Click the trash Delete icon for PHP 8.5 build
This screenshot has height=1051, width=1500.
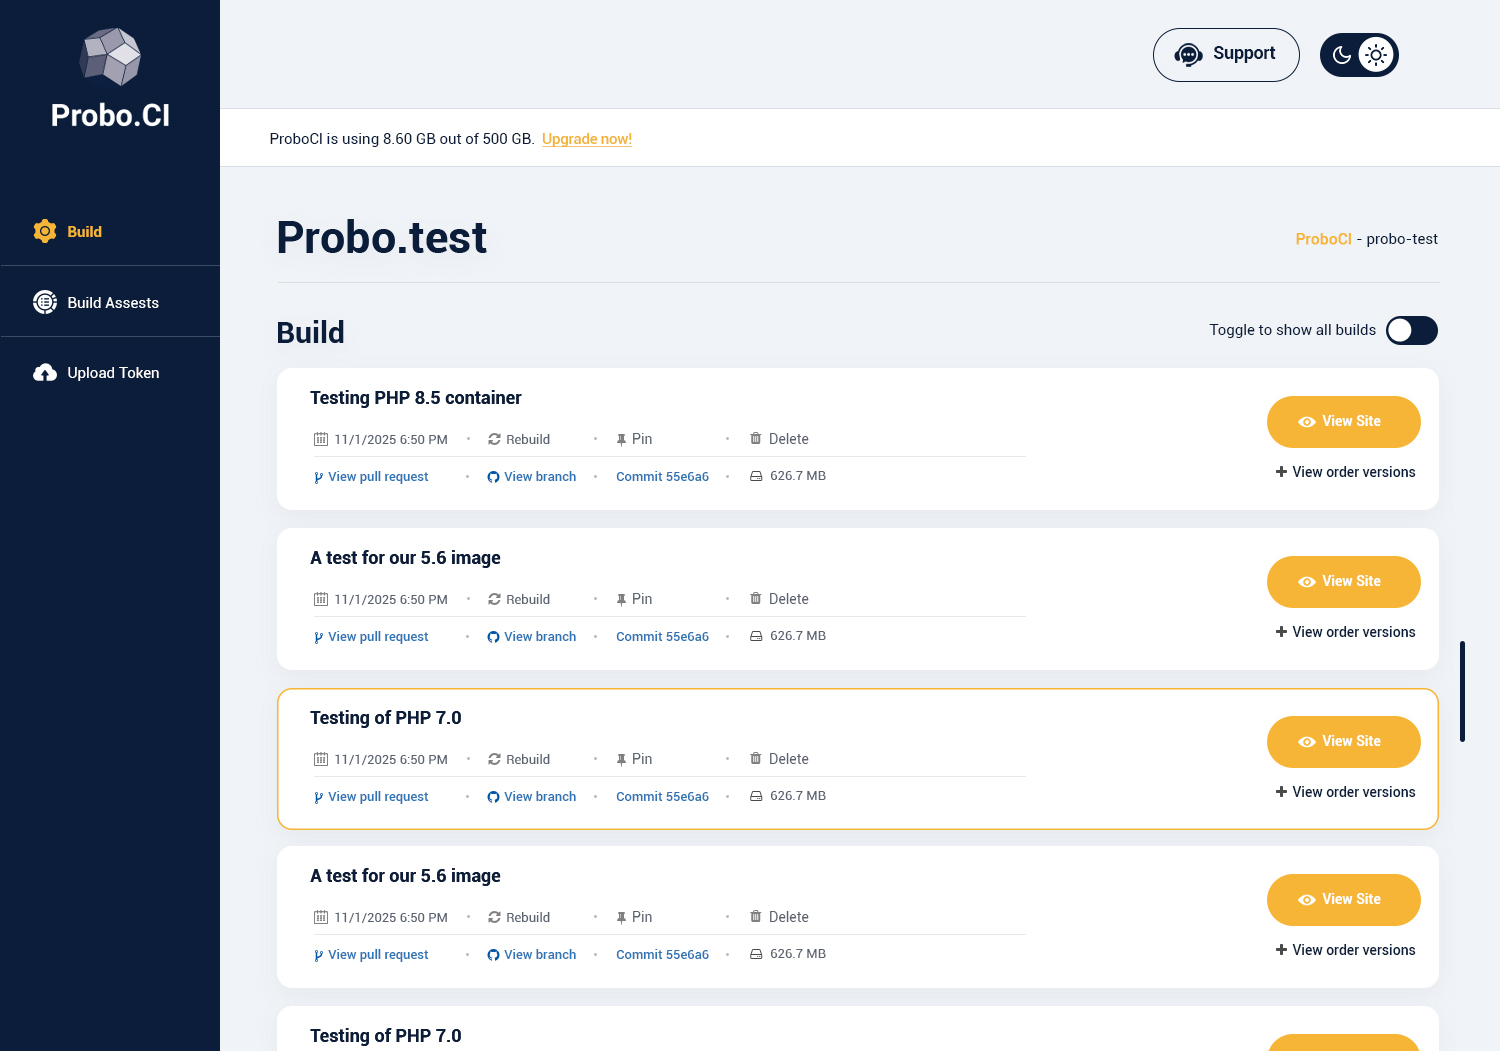click(x=756, y=438)
